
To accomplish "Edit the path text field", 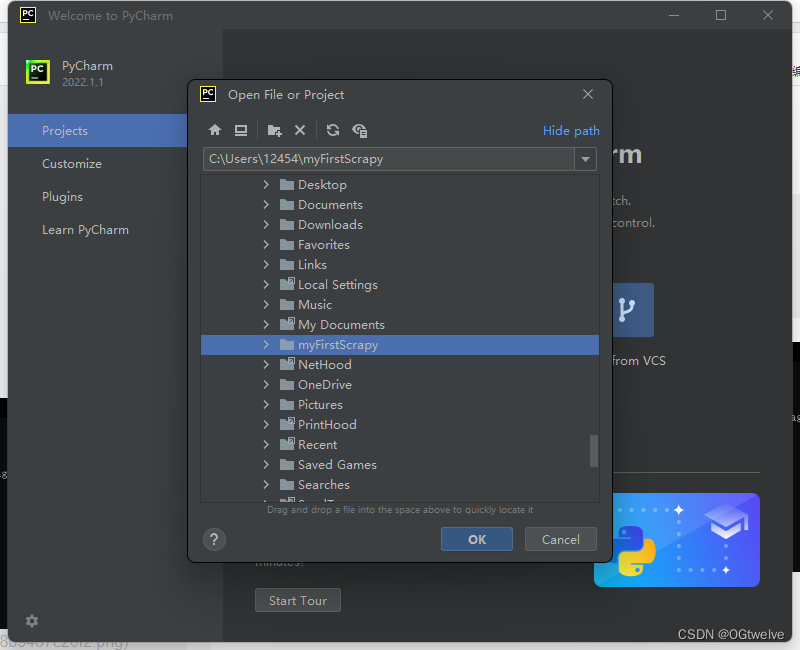I will click(389, 159).
